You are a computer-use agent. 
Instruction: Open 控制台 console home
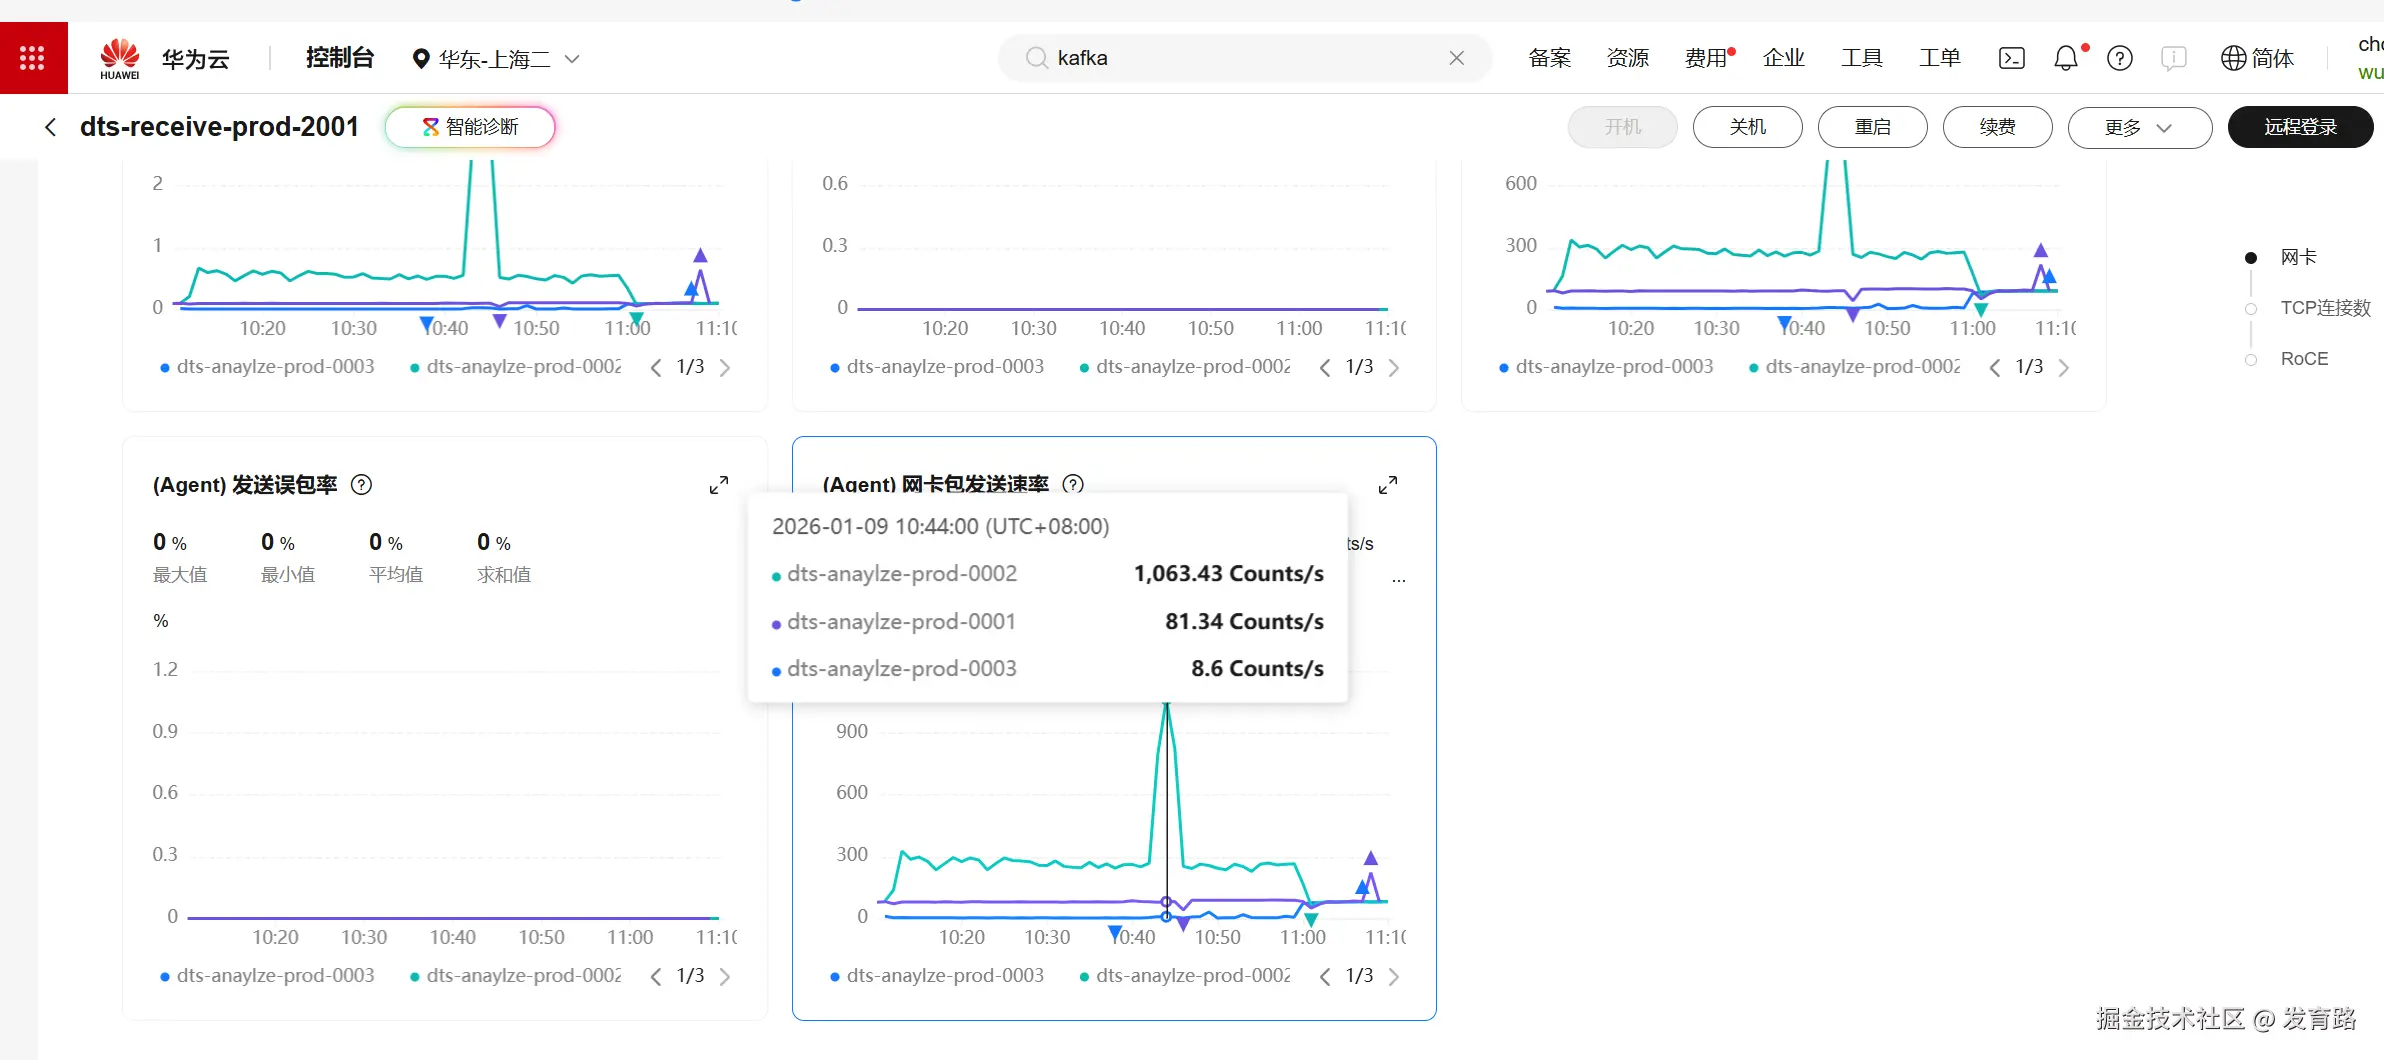point(340,58)
